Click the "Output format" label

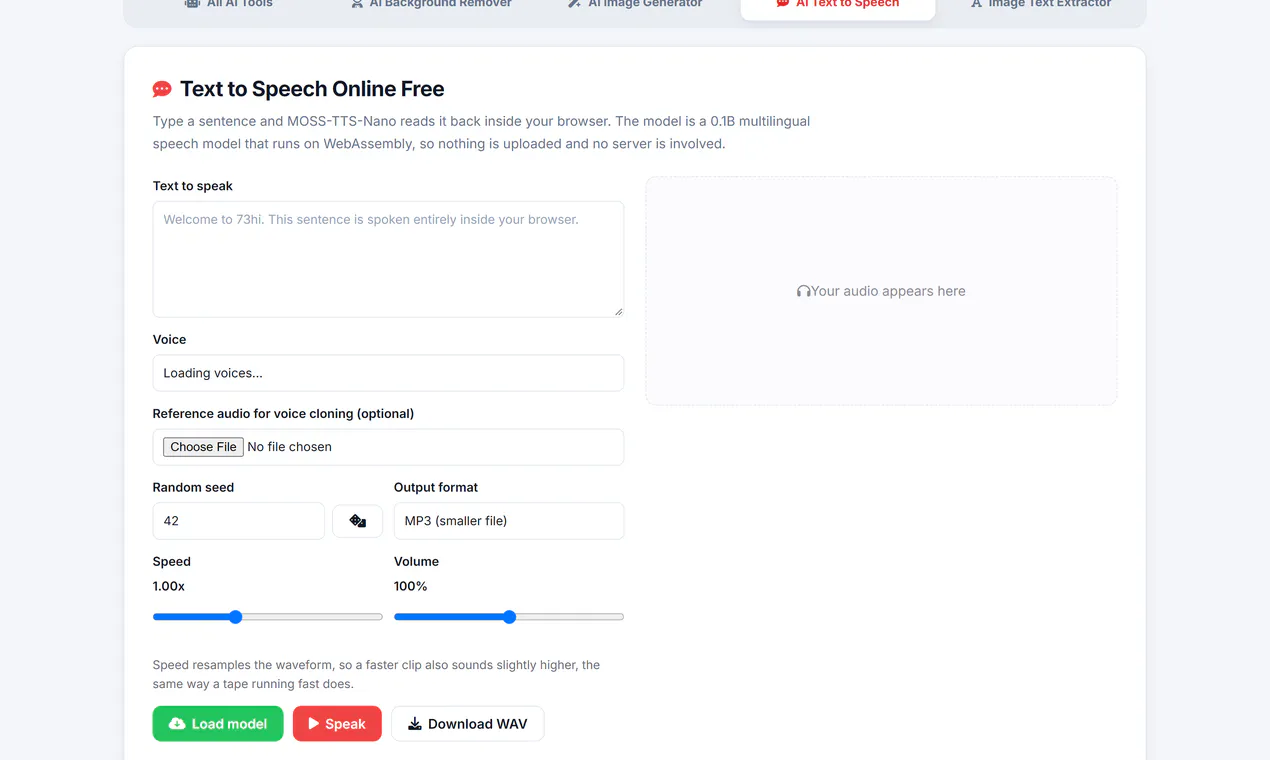tap(436, 488)
